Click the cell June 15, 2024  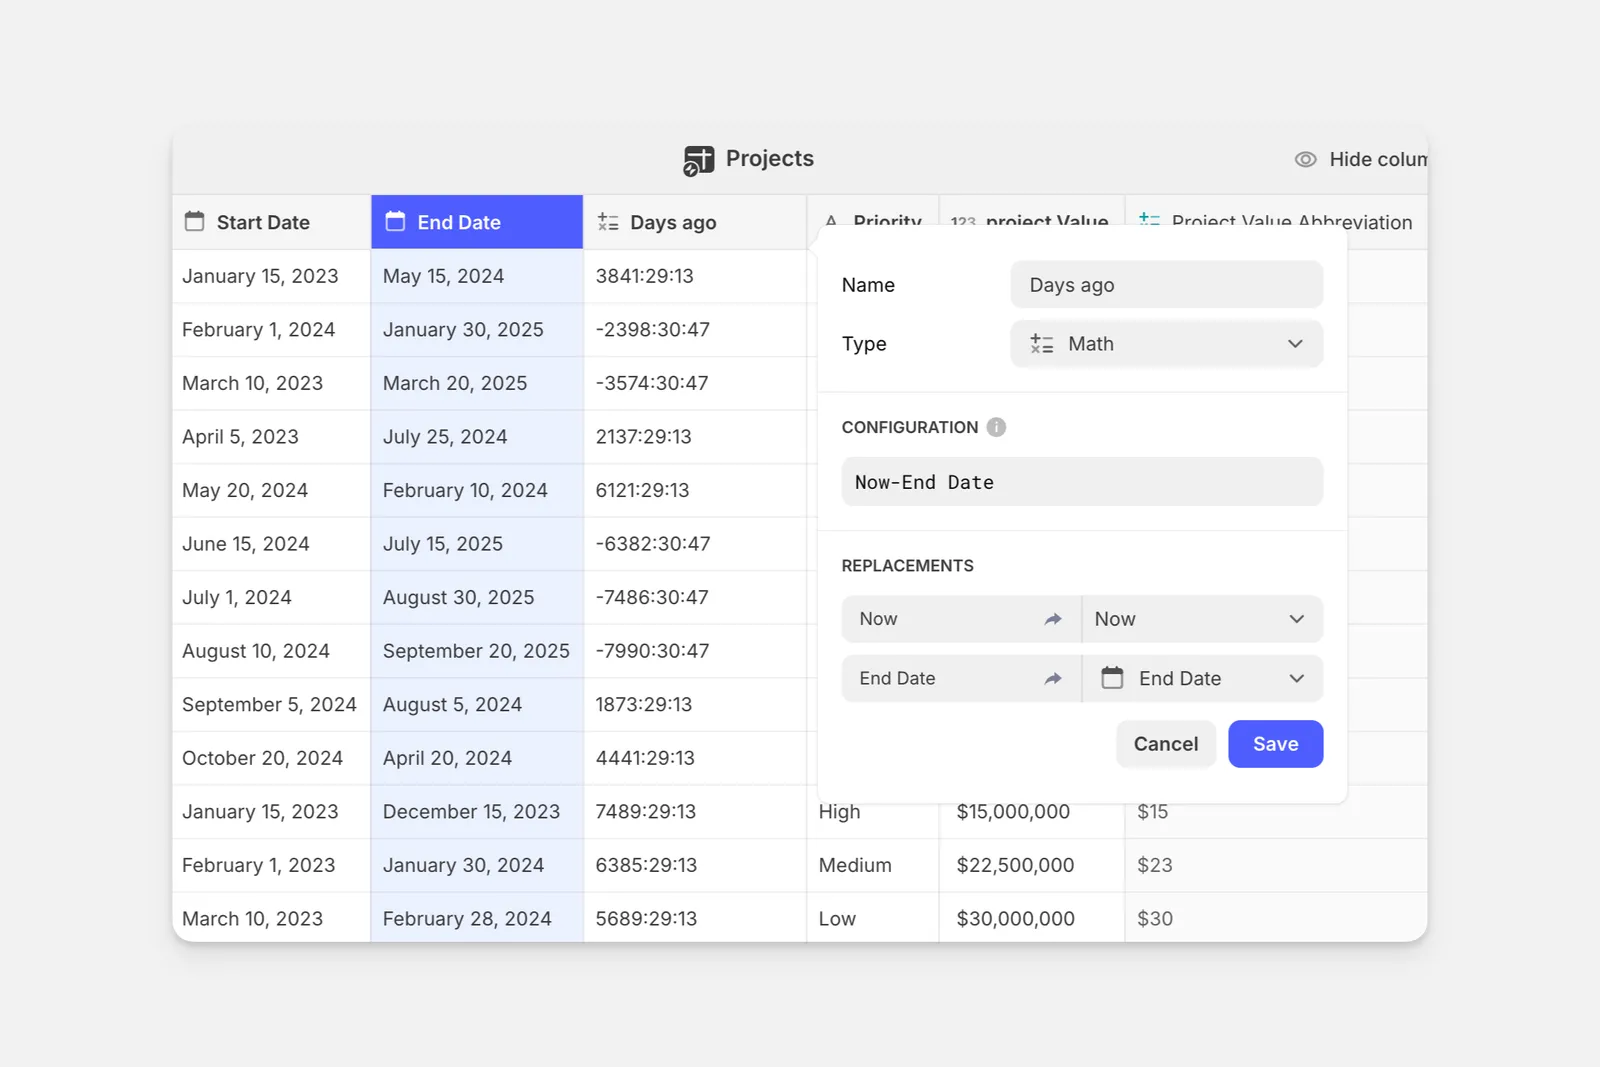(x=271, y=544)
